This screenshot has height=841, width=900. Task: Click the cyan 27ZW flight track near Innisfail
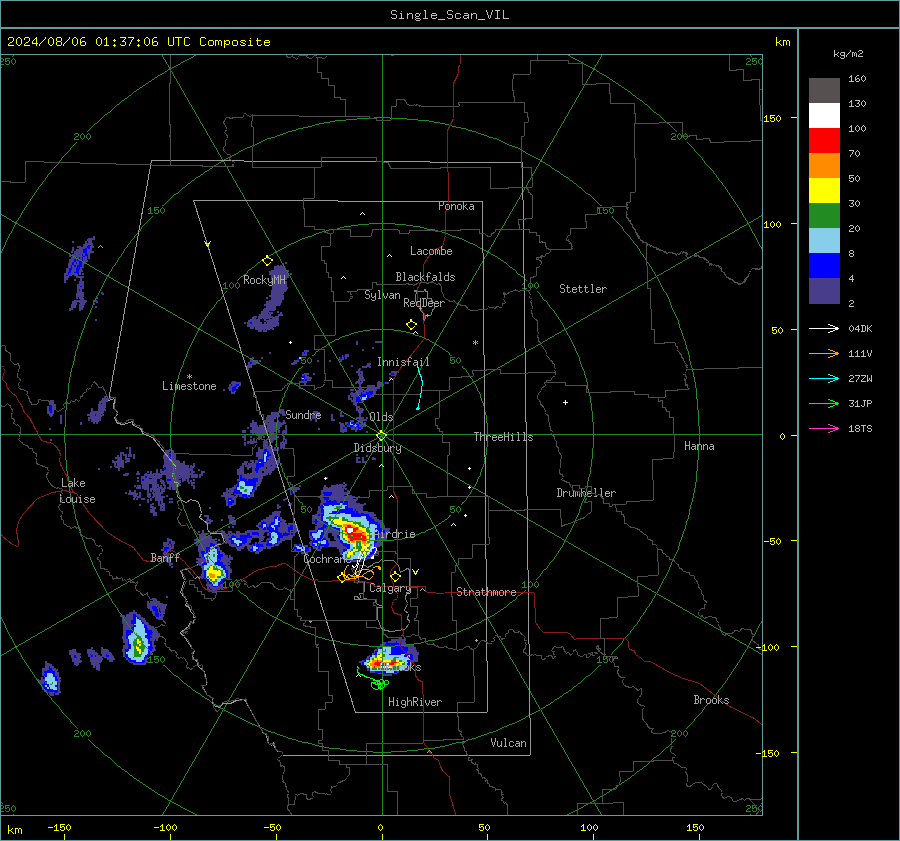coord(420,387)
